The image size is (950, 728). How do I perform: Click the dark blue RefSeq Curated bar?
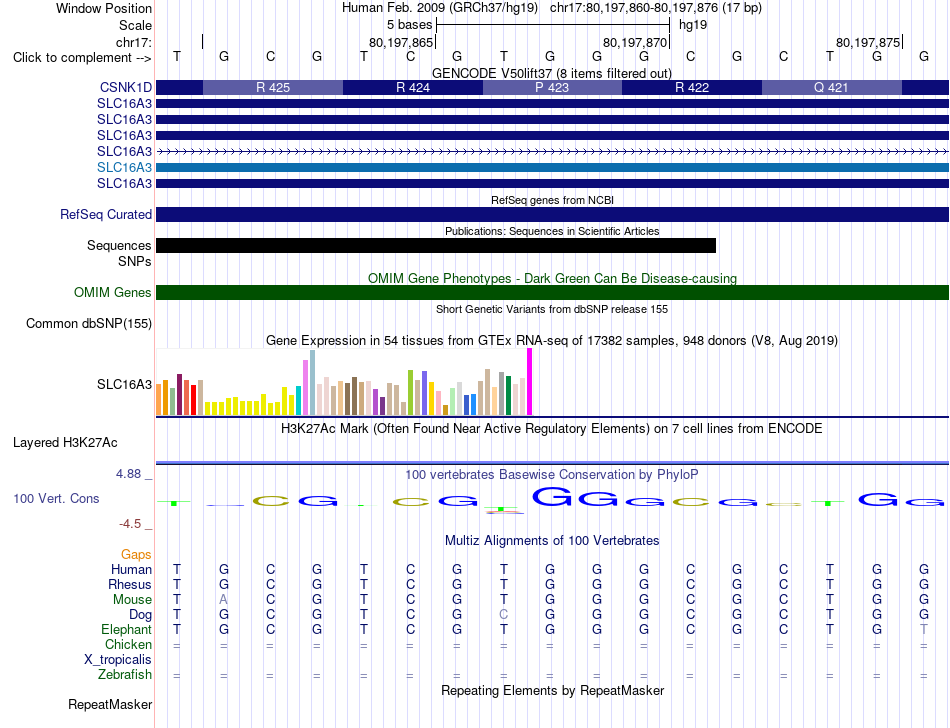[553, 214]
